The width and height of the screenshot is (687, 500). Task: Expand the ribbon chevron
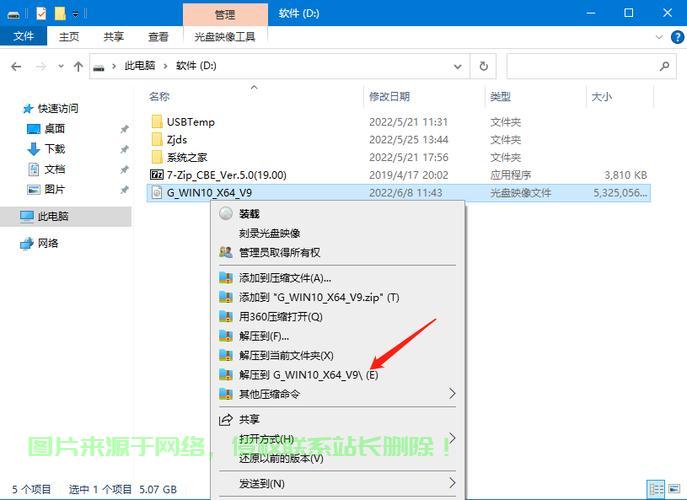click(x=659, y=37)
